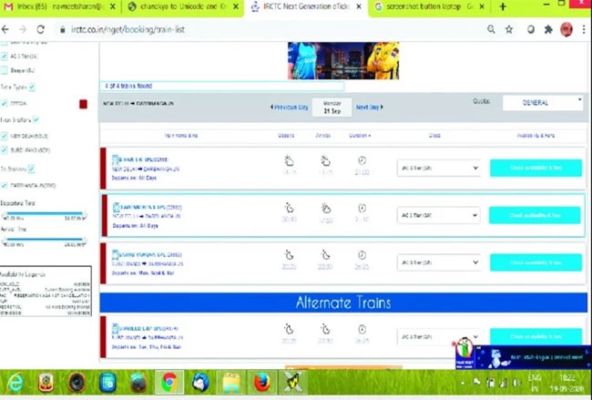The image size is (592, 400).
Task: Expand the first train's class dropdown
Action: coord(439,168)
